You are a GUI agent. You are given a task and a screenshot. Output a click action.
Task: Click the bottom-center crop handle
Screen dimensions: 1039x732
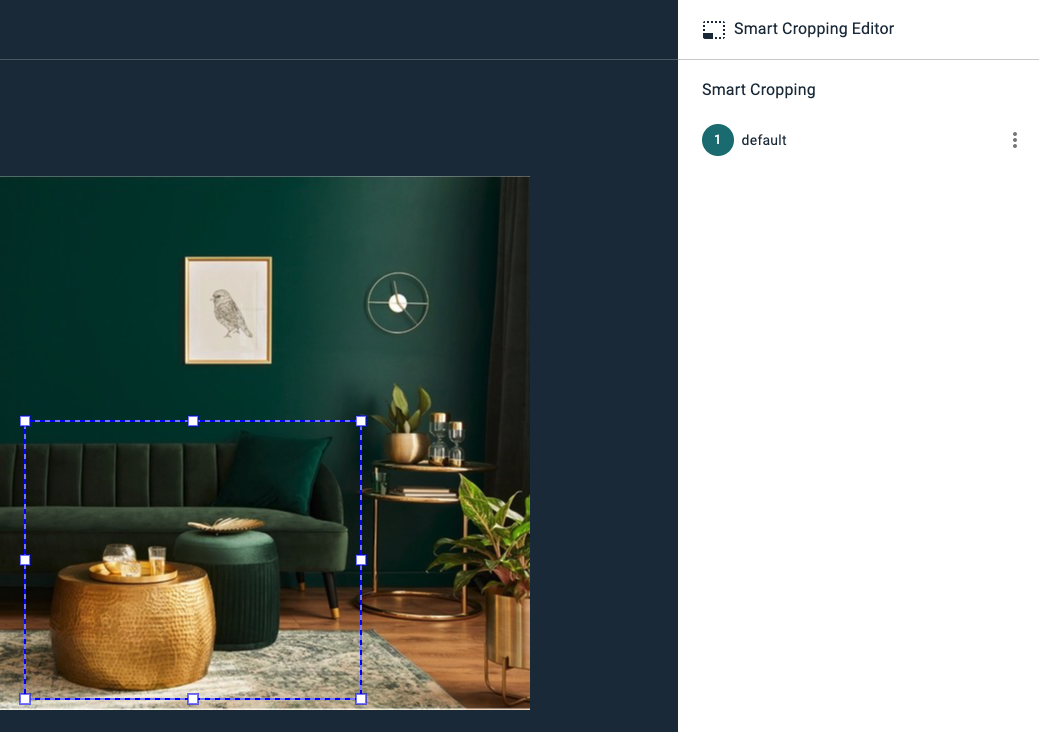point(193,699)
